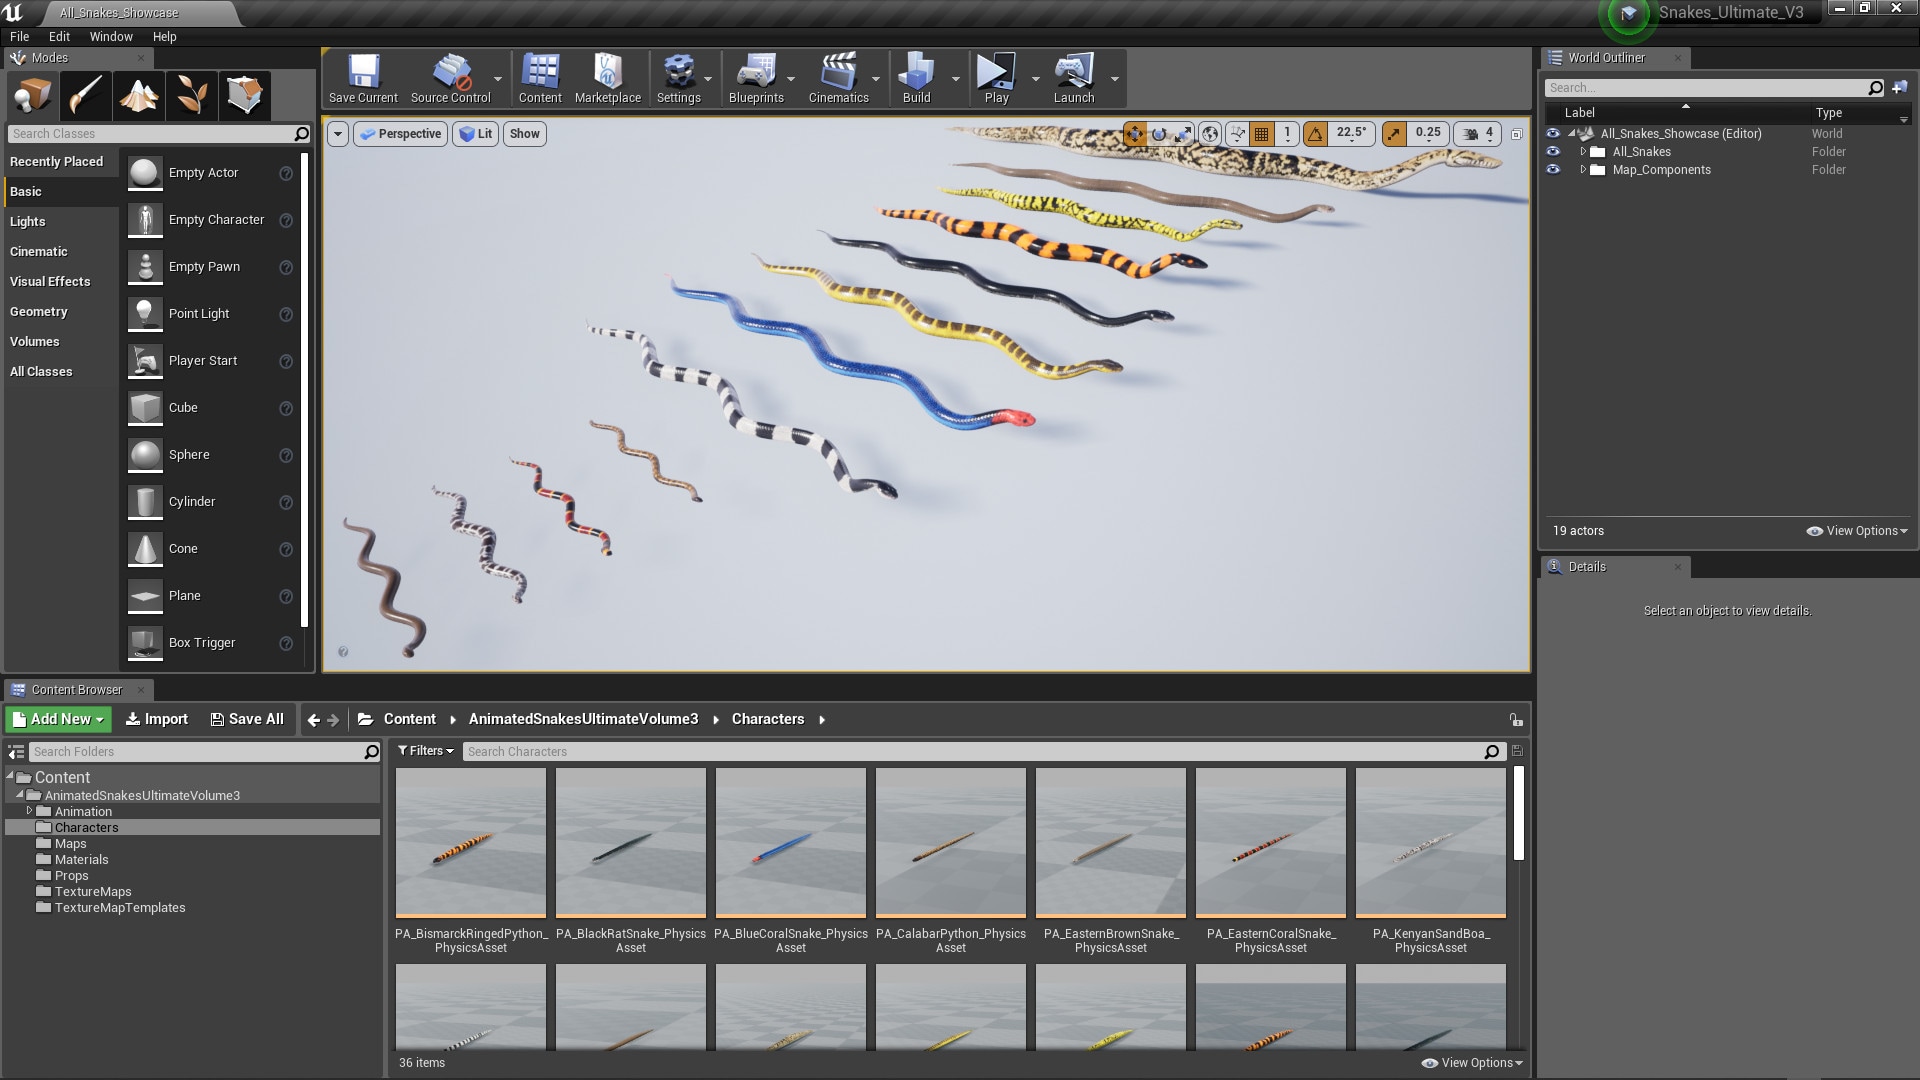Click the Save All button
This screenshot has height=1080, width=1920.
(247, 719)
